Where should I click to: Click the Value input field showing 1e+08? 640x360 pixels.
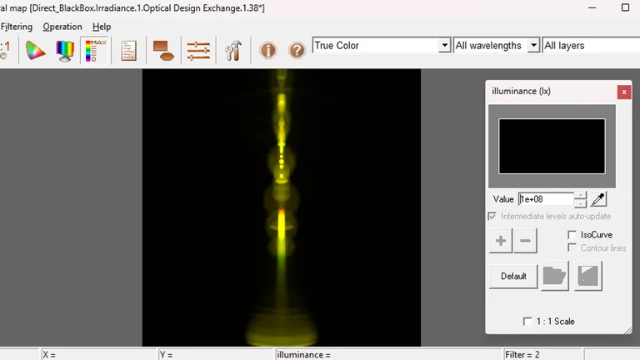(x=546, y=199)
